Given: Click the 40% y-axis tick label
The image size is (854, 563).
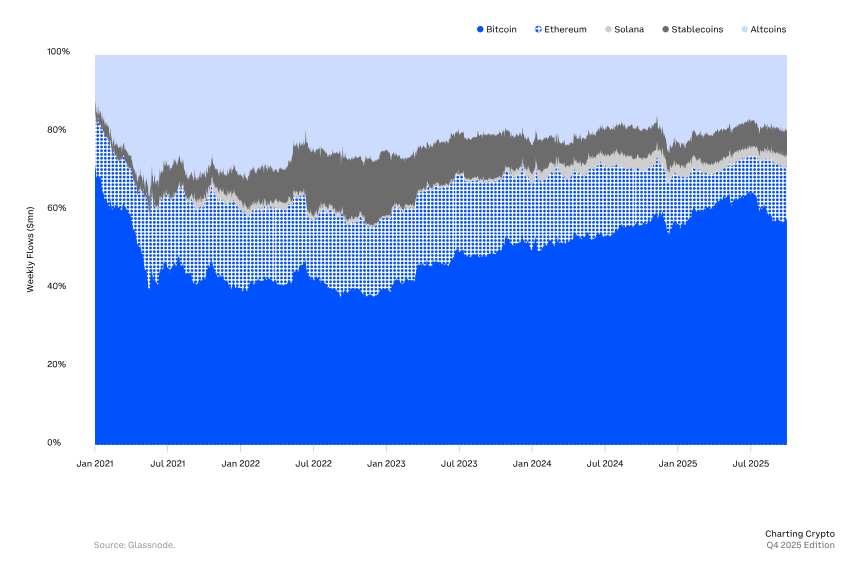Looking at the screenshot, I should 60,286.
